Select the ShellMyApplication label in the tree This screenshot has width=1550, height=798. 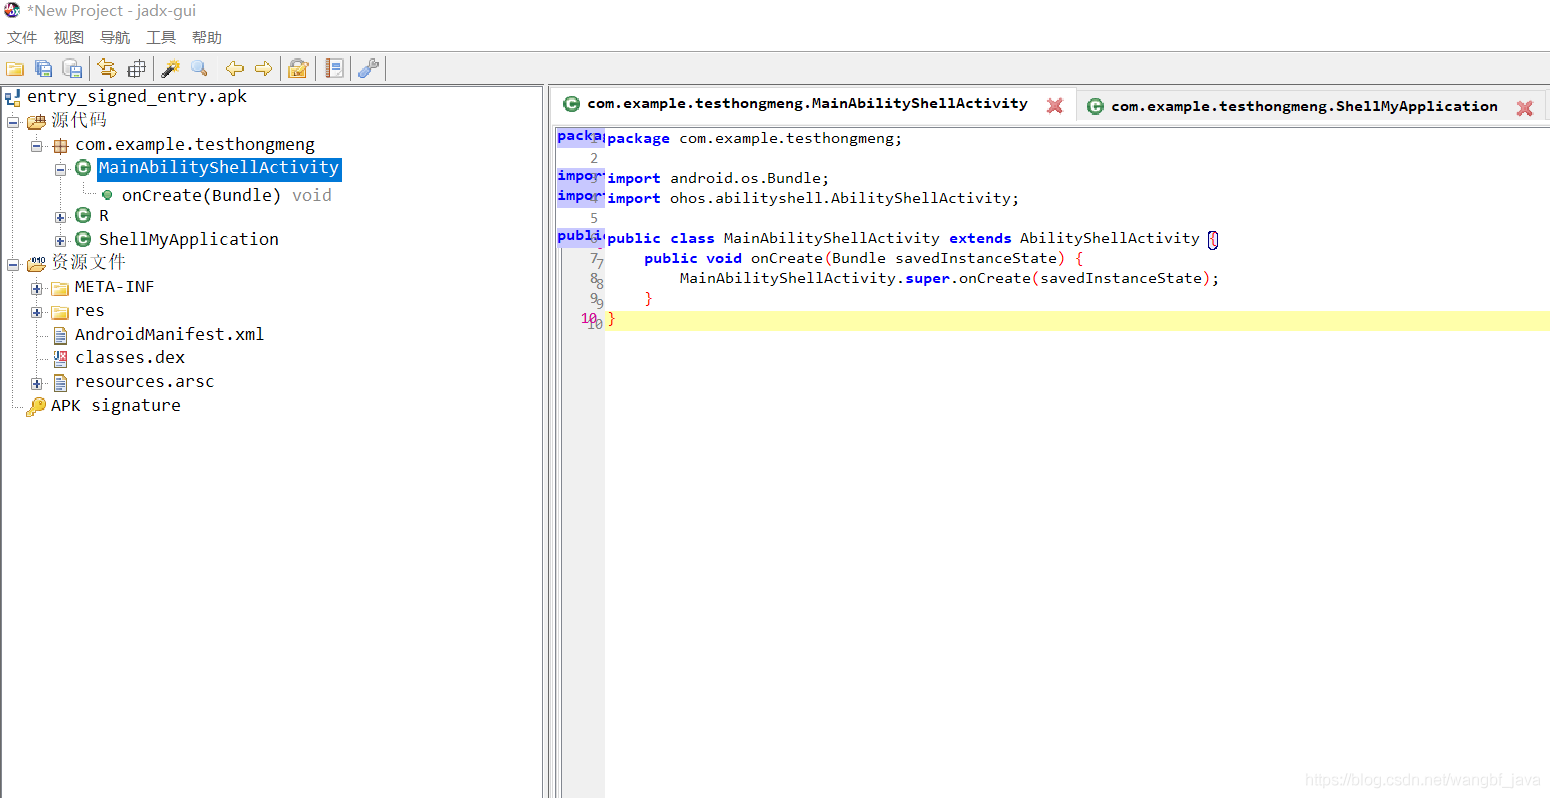pyautogui.click(x=189, y=239)
